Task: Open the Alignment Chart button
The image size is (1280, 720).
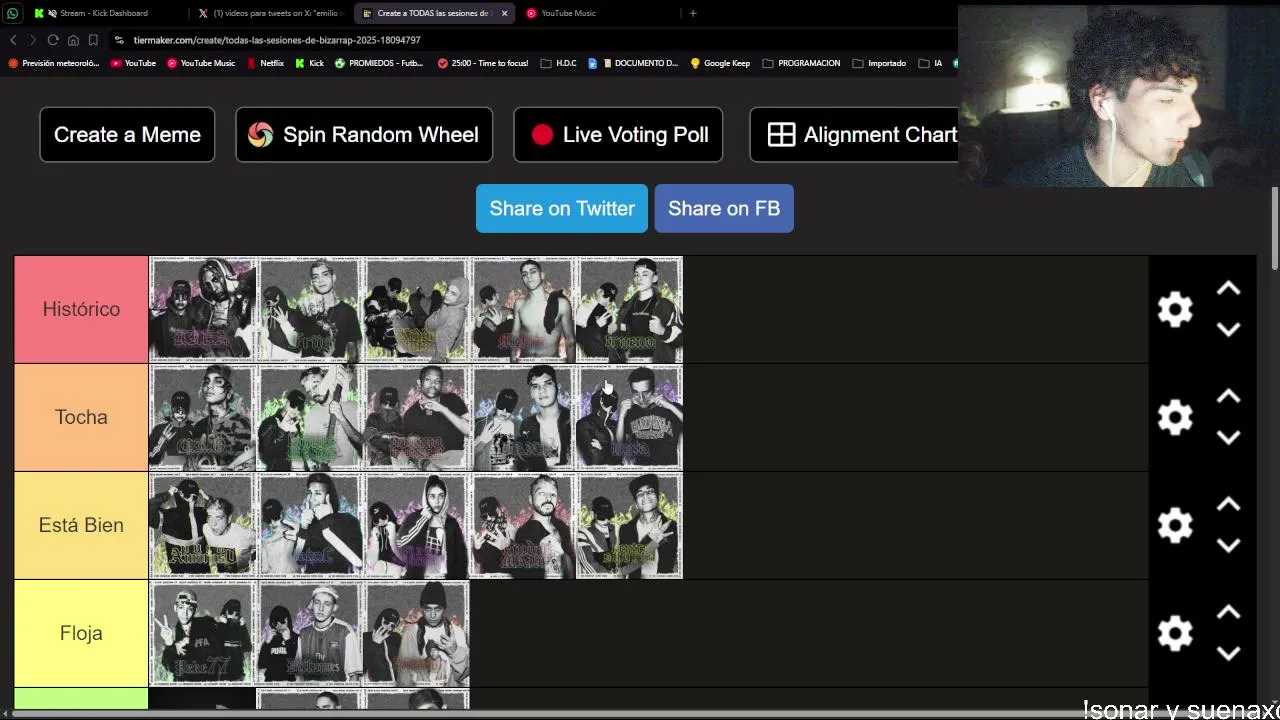Action: coord(854,135)
